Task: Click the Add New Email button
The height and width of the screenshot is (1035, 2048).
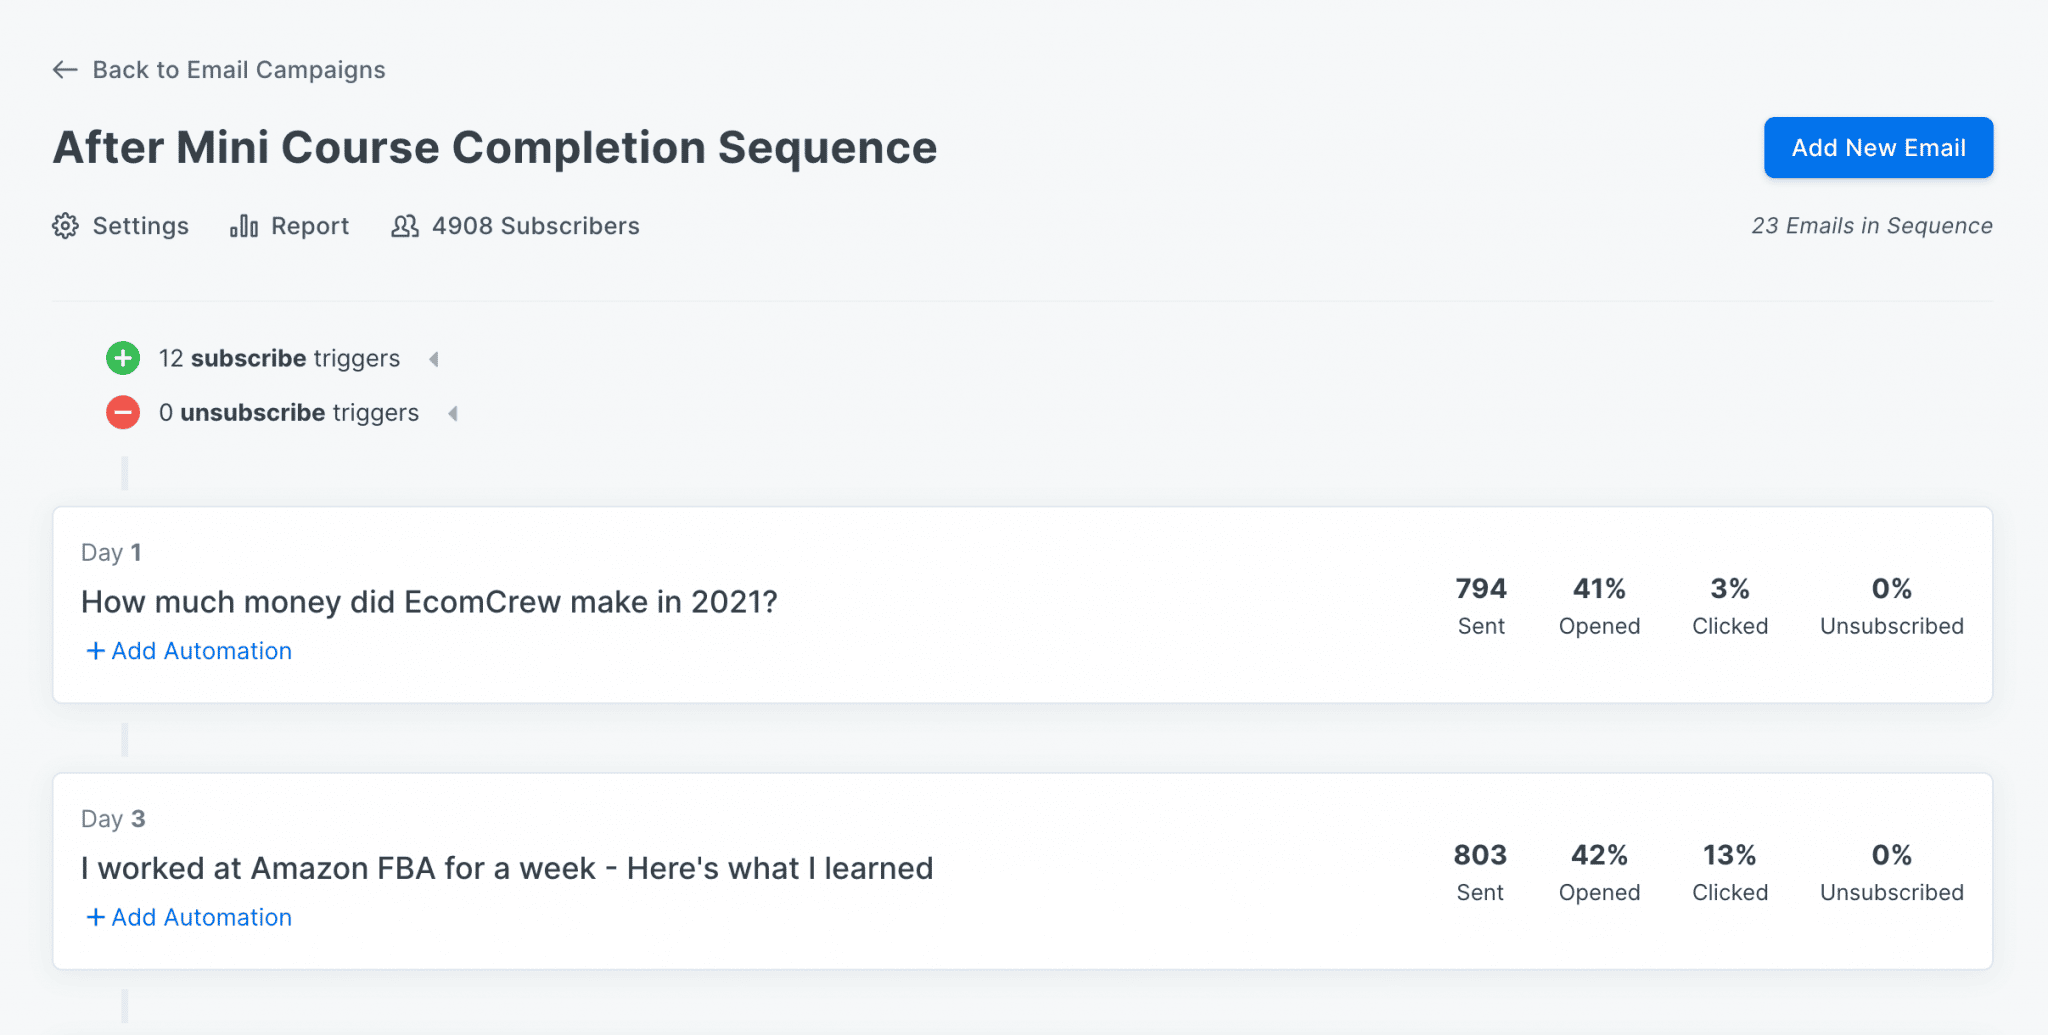Action: click(1878, 148)
